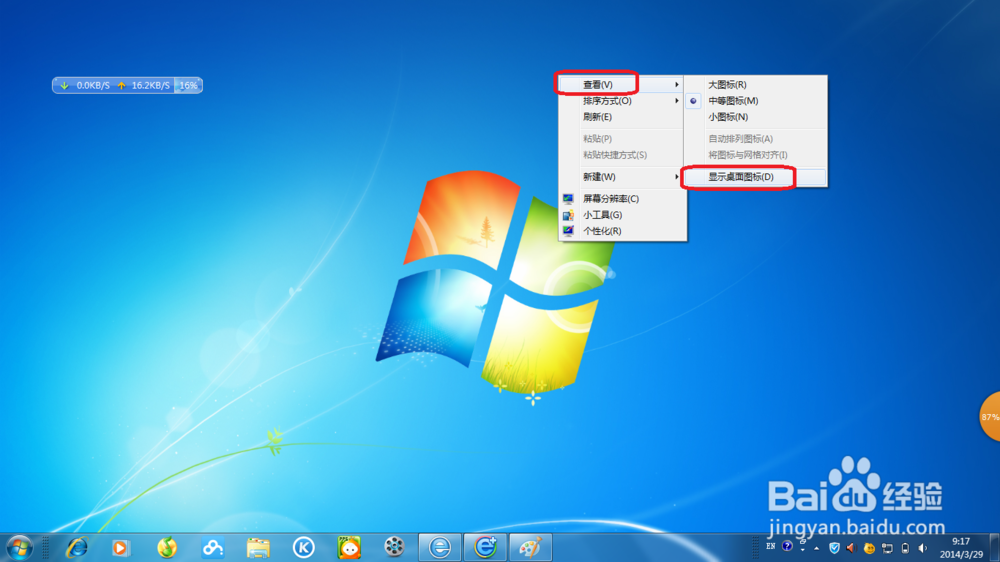This screenshot has height=562, width=1000.
Task: Click the 新建 submenu arrow
Action: [677, 177]
